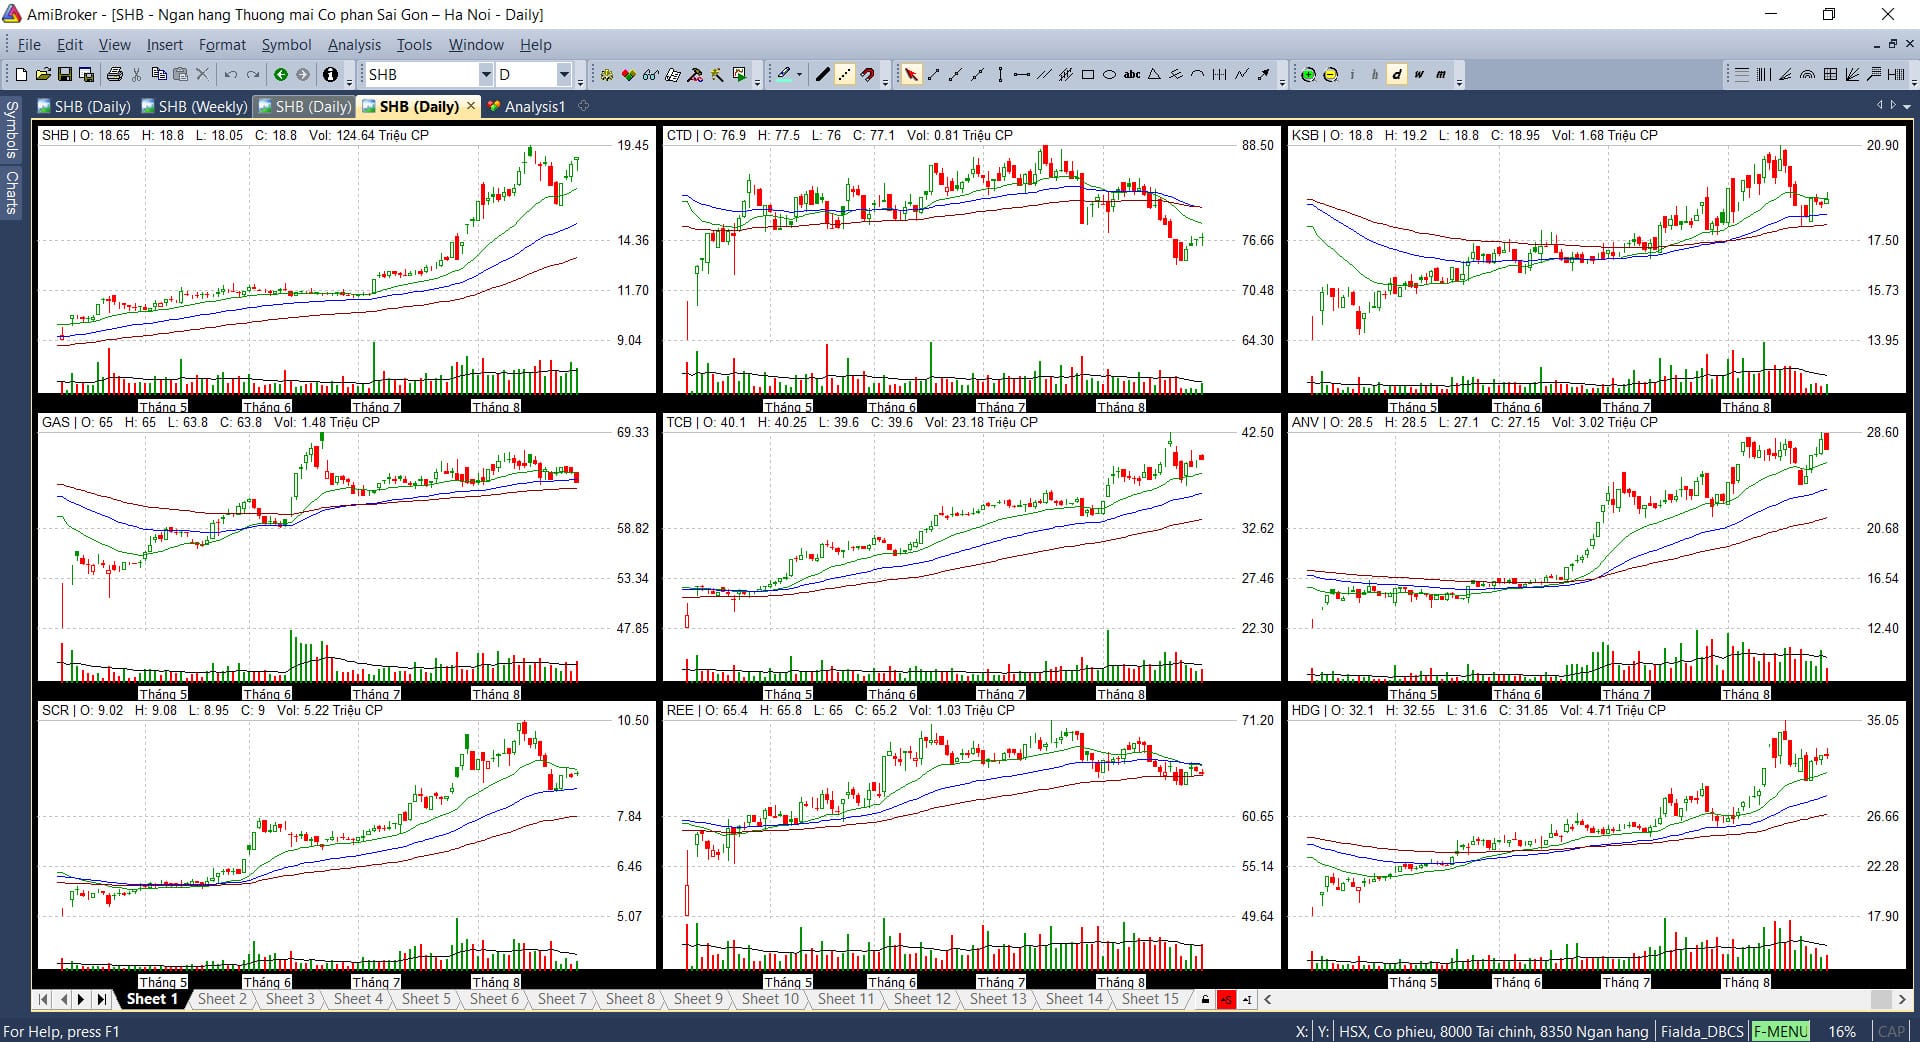The image size is (1920, 1042).
Task: Open the Fibonacci arc tool
Action: [x=1807, y=75]
